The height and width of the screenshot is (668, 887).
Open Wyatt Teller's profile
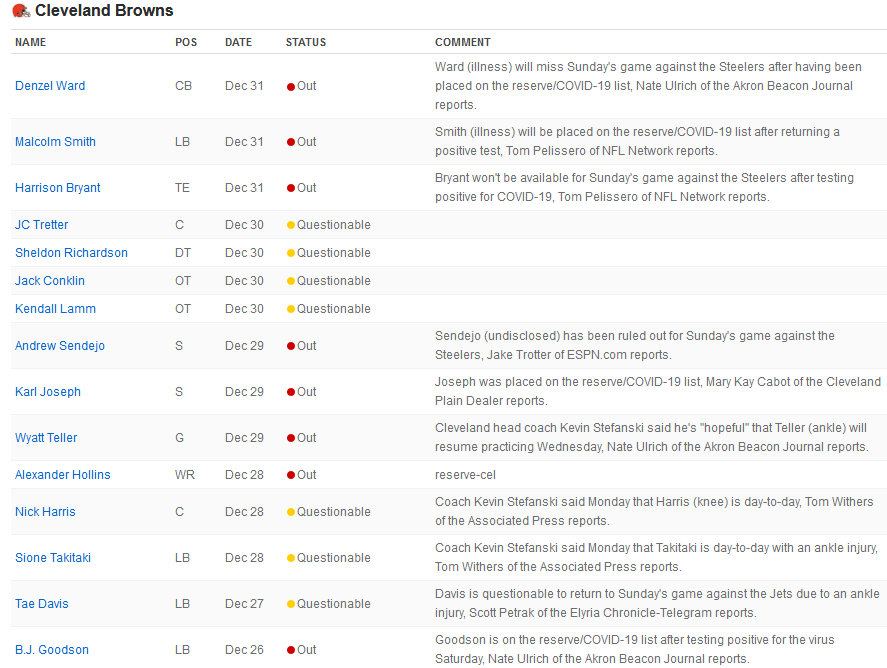(x=46, y=438)
